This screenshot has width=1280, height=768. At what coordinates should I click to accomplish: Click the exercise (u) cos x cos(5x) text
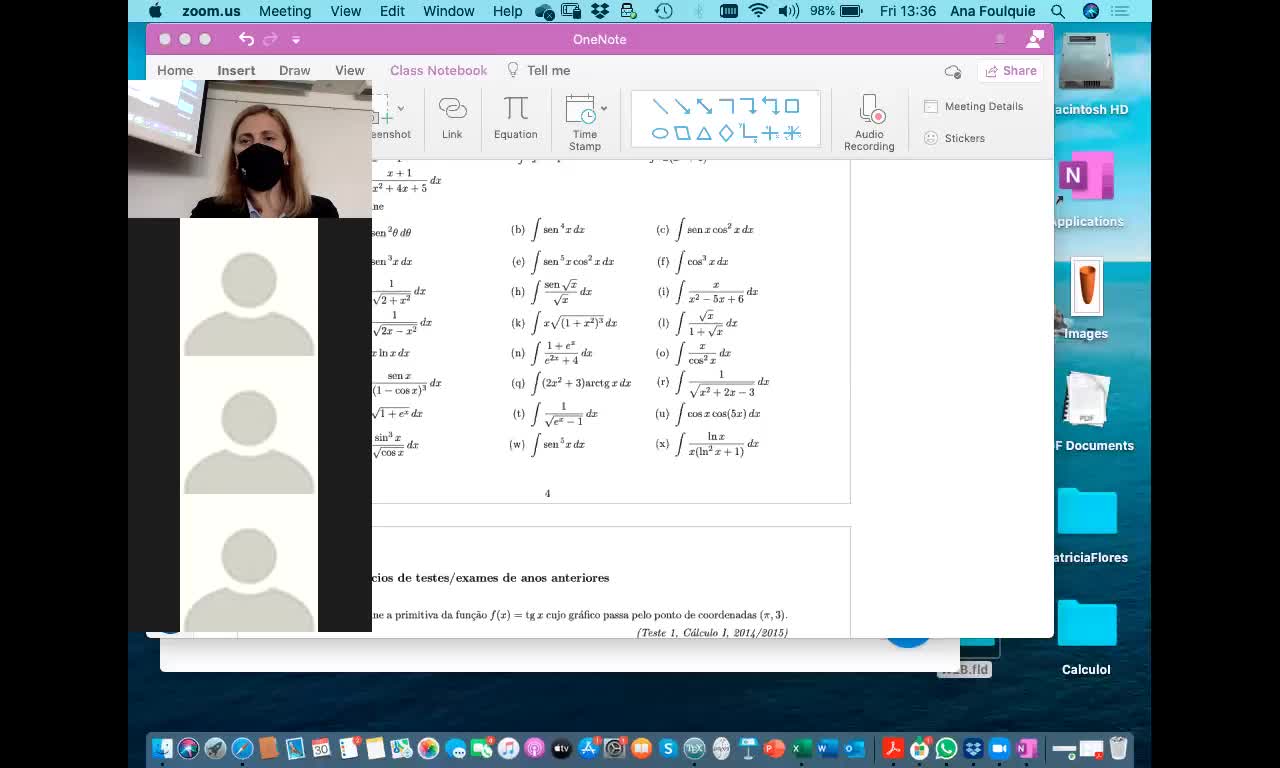tap(708, 413)
